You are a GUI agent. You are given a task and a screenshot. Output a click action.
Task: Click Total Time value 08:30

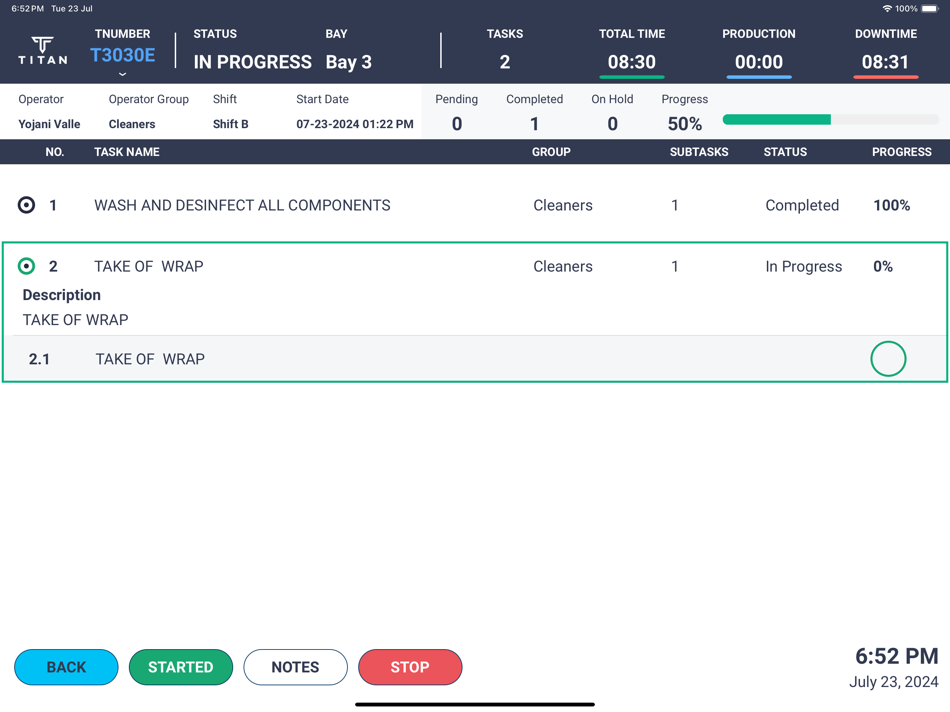[x=632, y=62]
